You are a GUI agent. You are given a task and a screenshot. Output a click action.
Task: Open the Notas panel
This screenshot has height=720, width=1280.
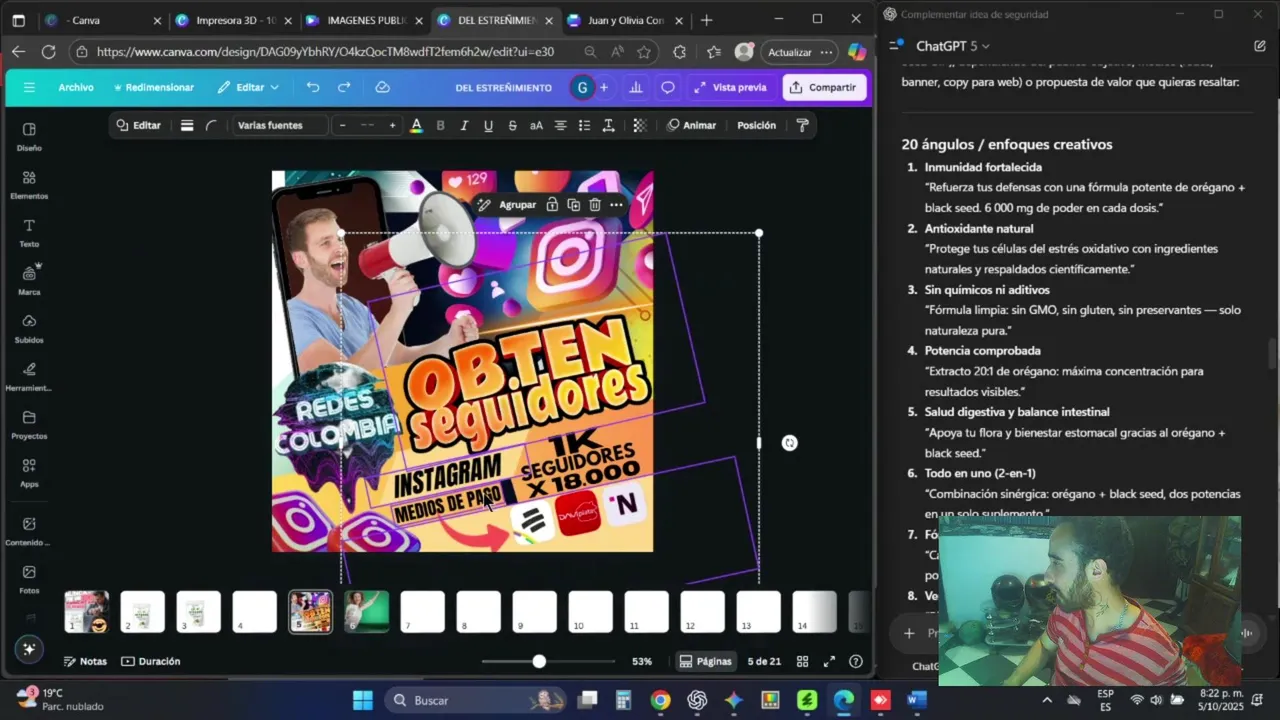point(85,662)
